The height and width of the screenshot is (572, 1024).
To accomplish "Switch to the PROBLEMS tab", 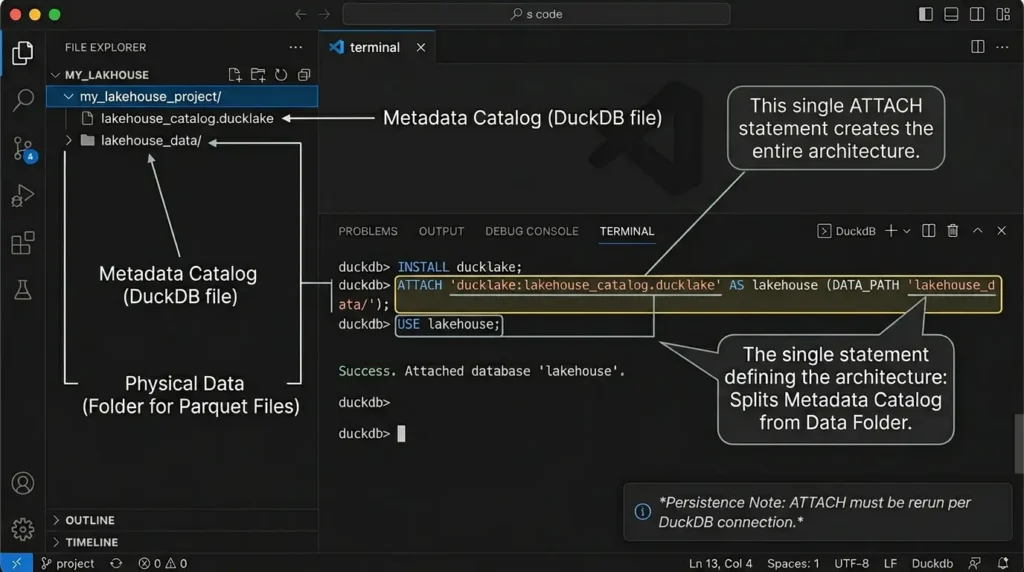I will click(368, 231).
